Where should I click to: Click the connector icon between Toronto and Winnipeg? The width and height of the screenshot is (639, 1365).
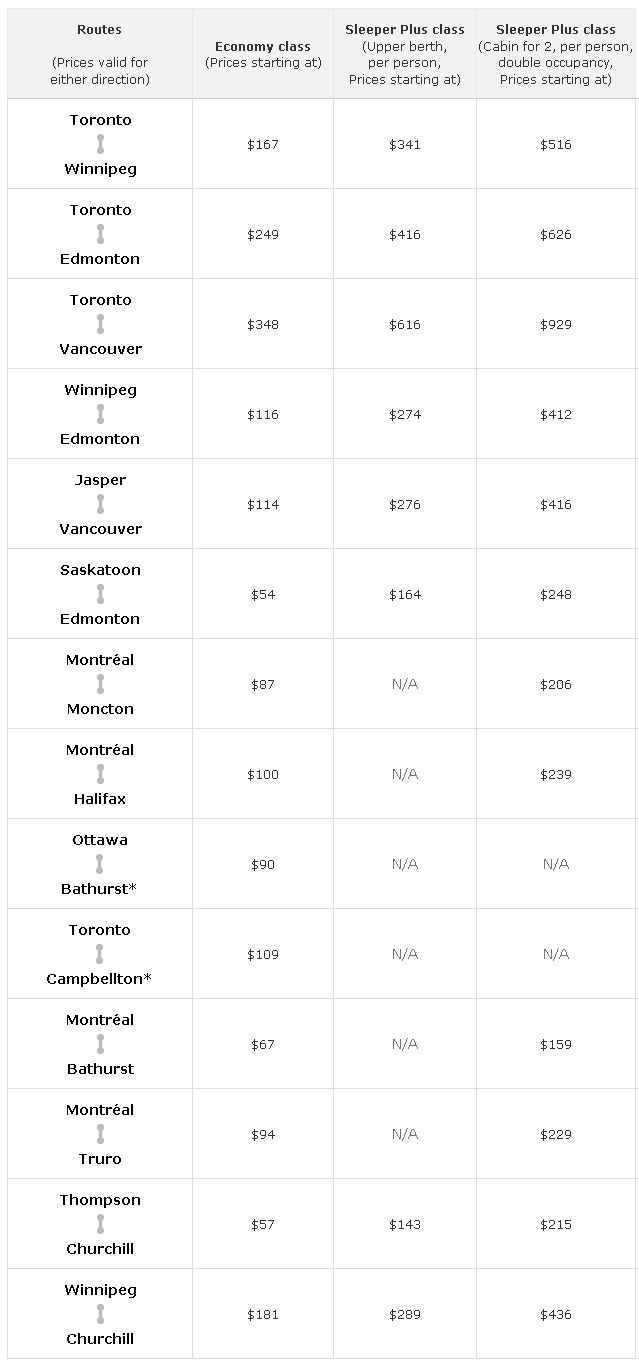[x=100, y=144]
